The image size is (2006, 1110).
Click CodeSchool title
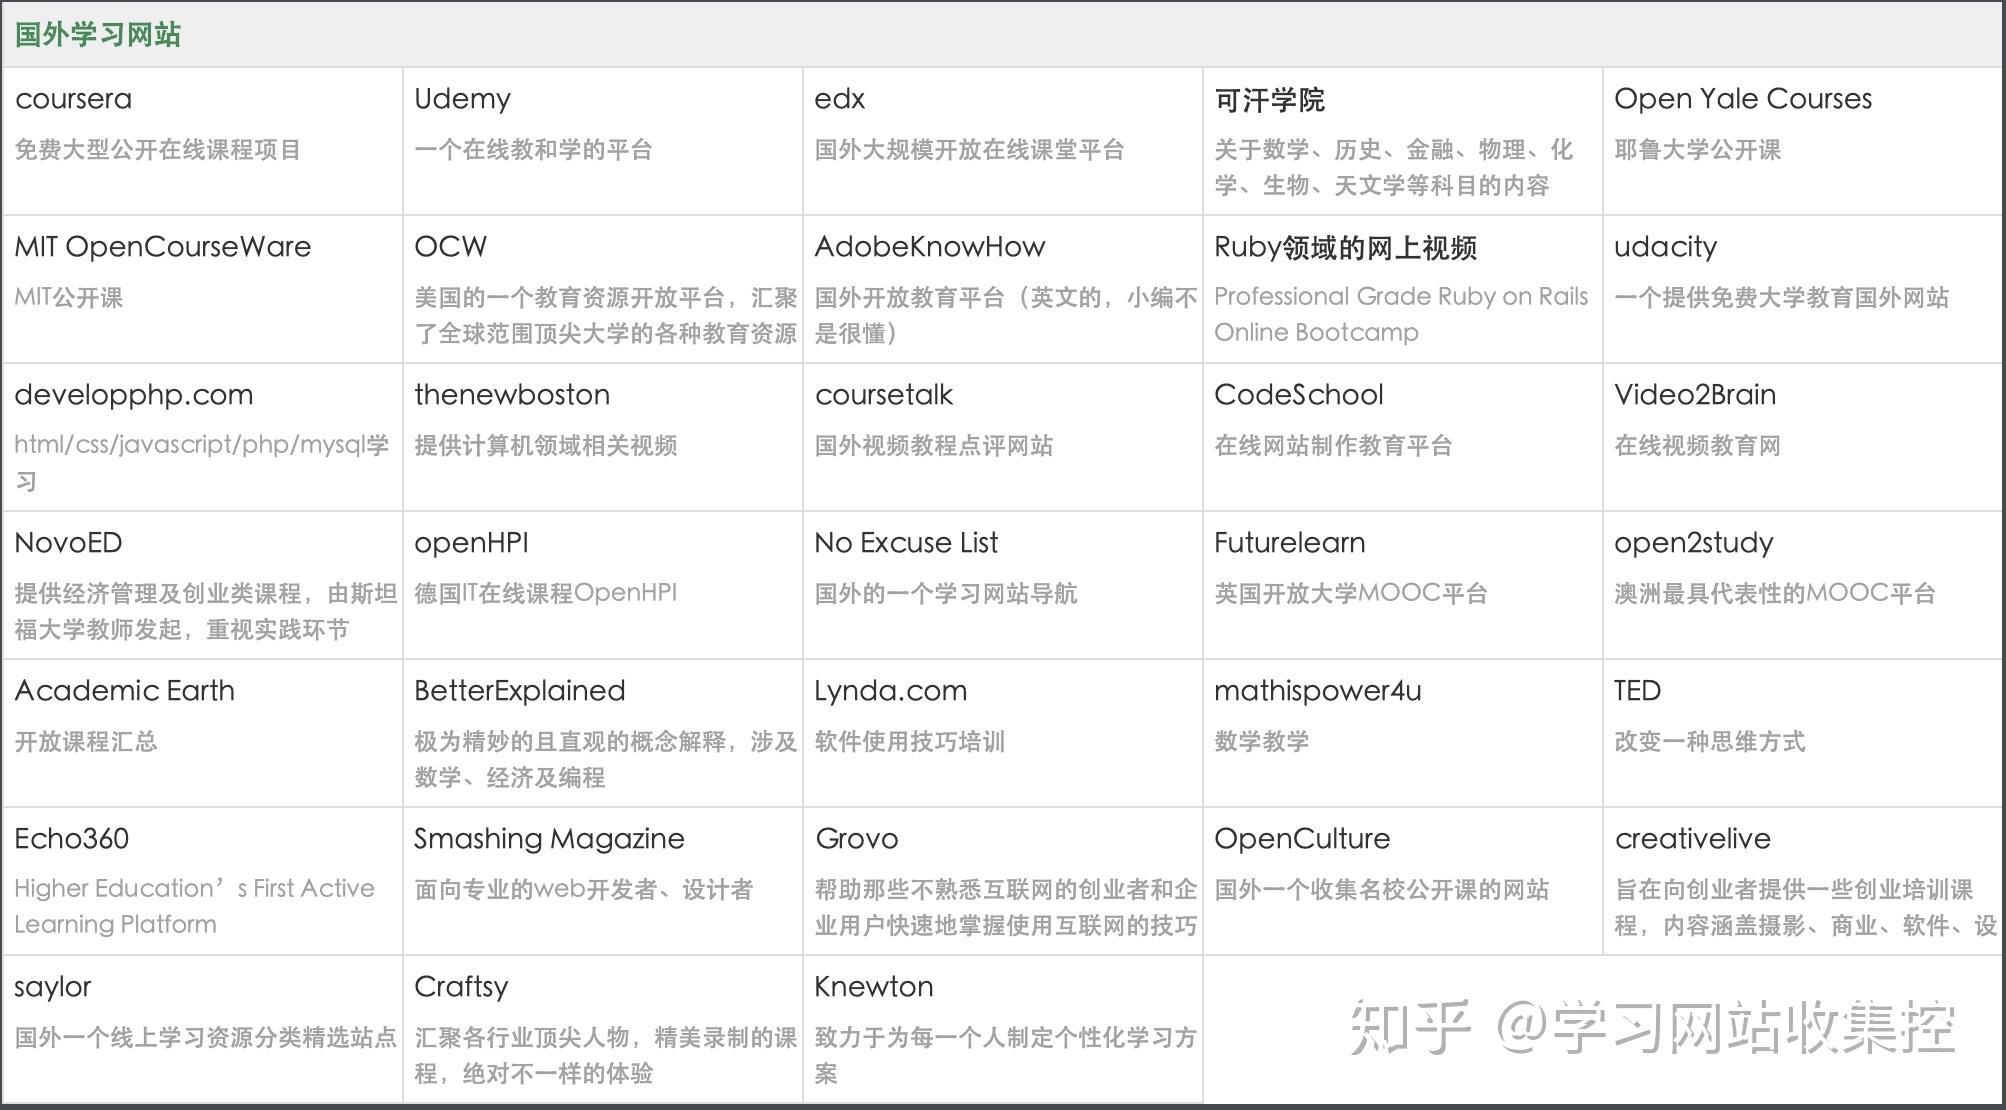coord(1298,395)
